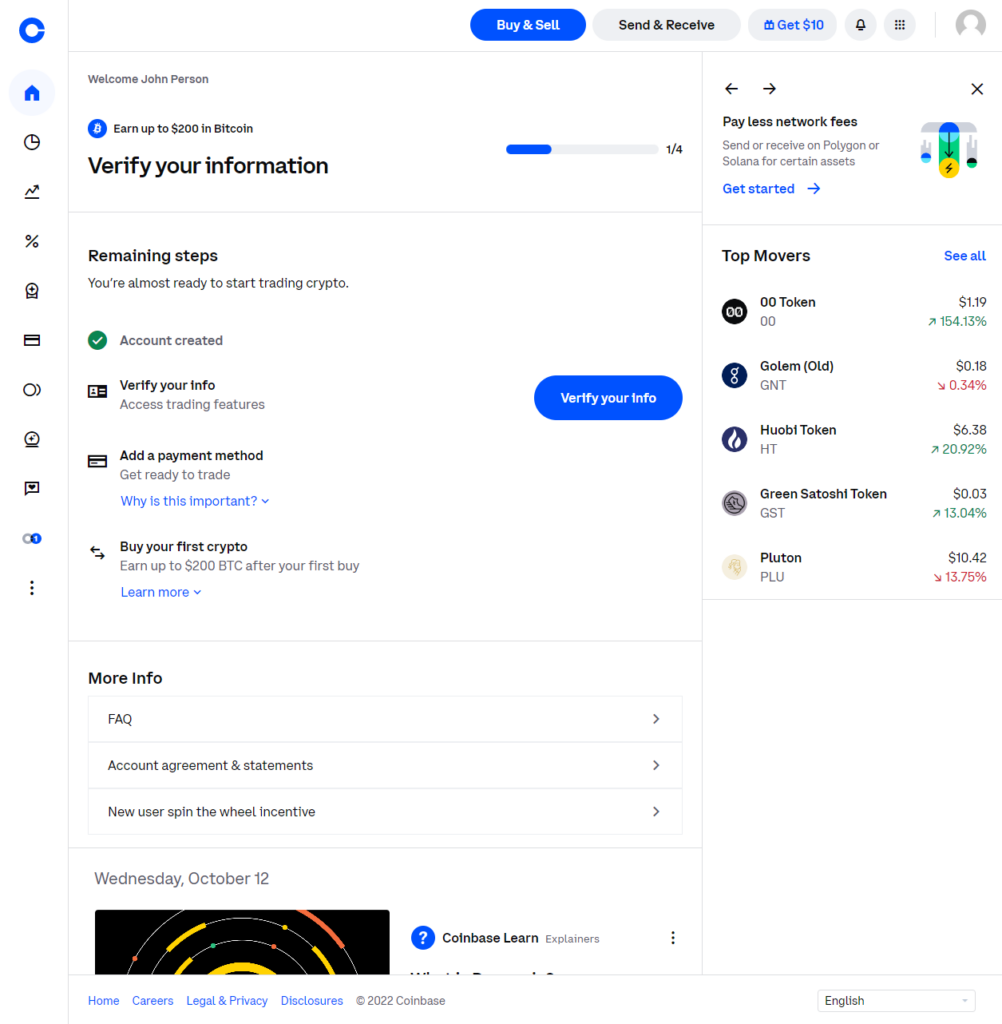Image resolution: width=1002 pixels, height=1024 pixels.
Task: Open the Careers footer link
Action: 153,1000
